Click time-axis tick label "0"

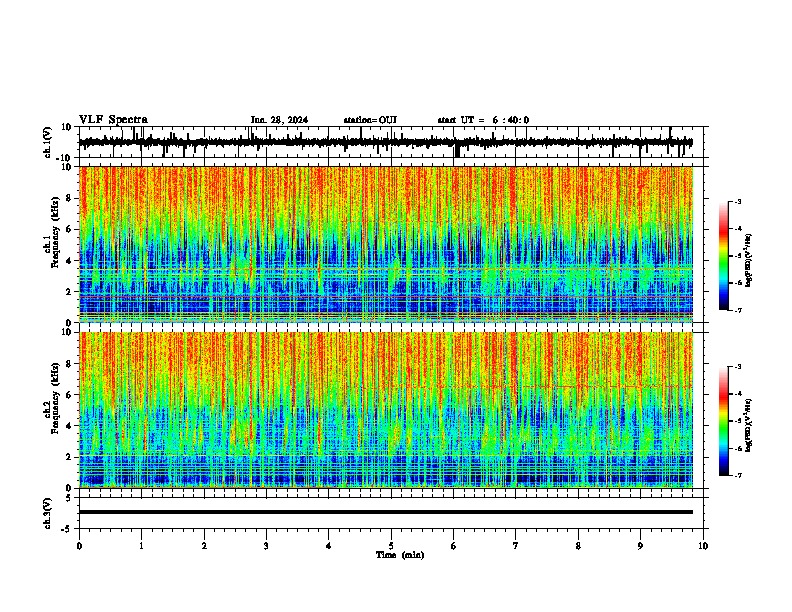click(x=79, y=546)
